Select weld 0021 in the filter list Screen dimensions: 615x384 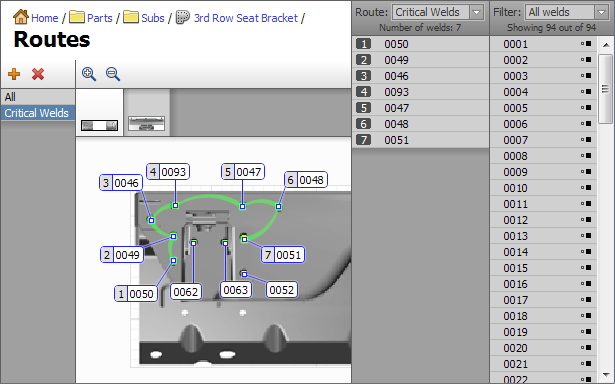tap(544, 364)
